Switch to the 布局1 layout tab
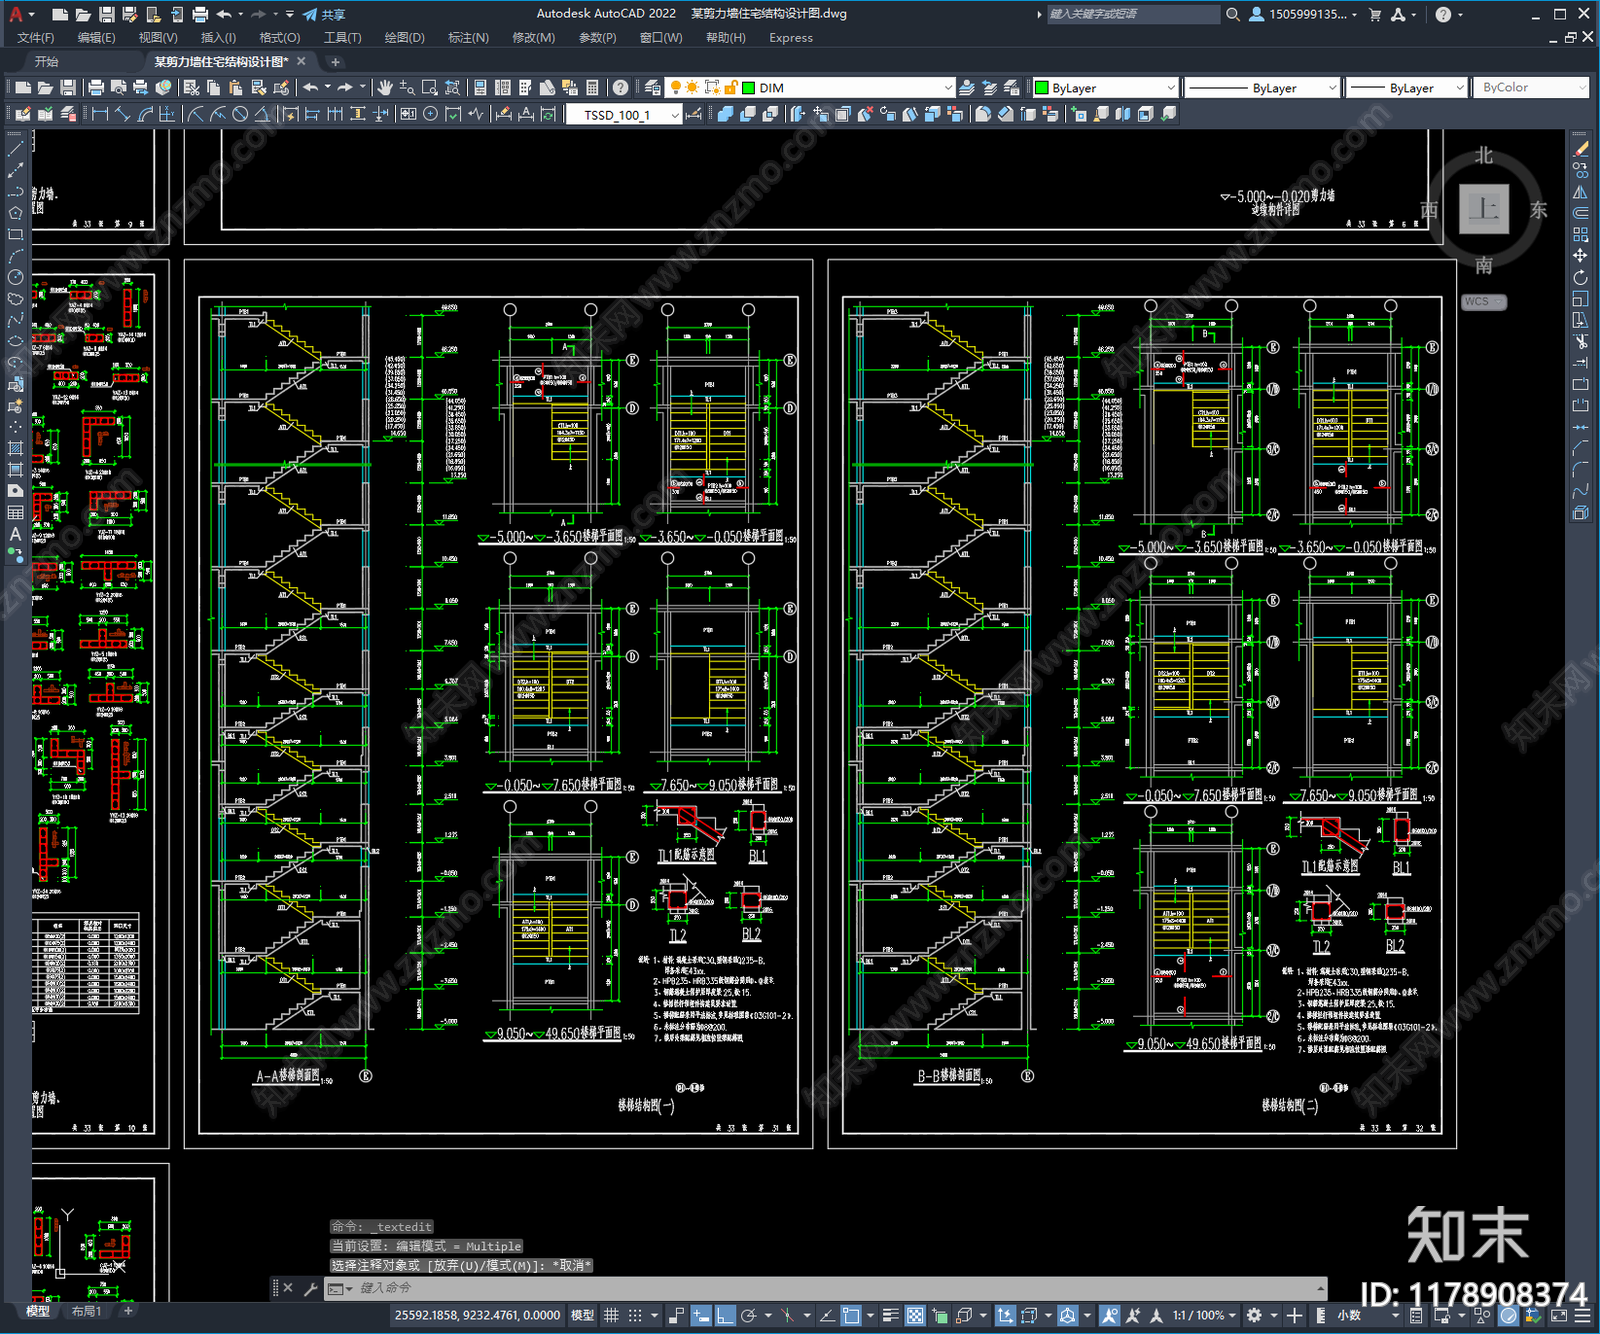The width and height of the screenshot is (1600, 1334). 87,1311
